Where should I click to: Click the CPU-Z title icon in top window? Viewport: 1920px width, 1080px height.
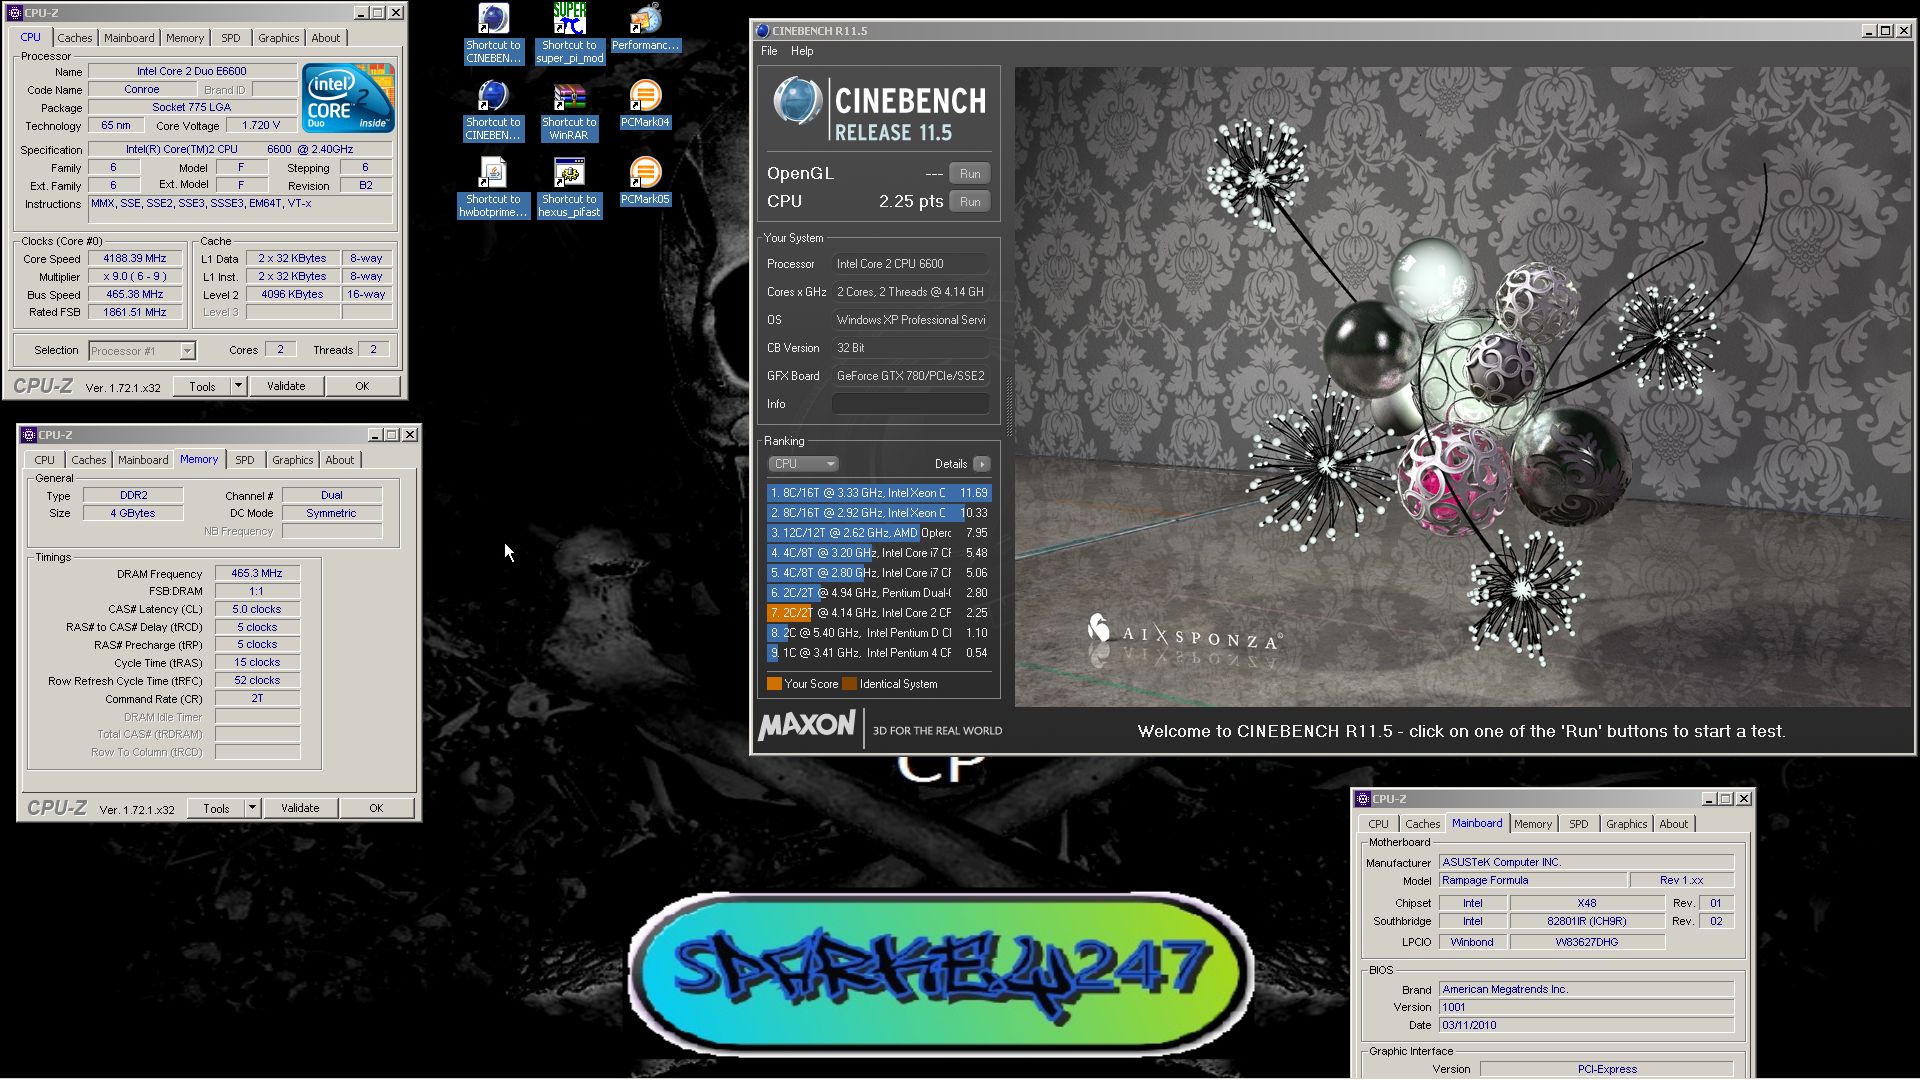pyautogui.click(x=15, y=13)
